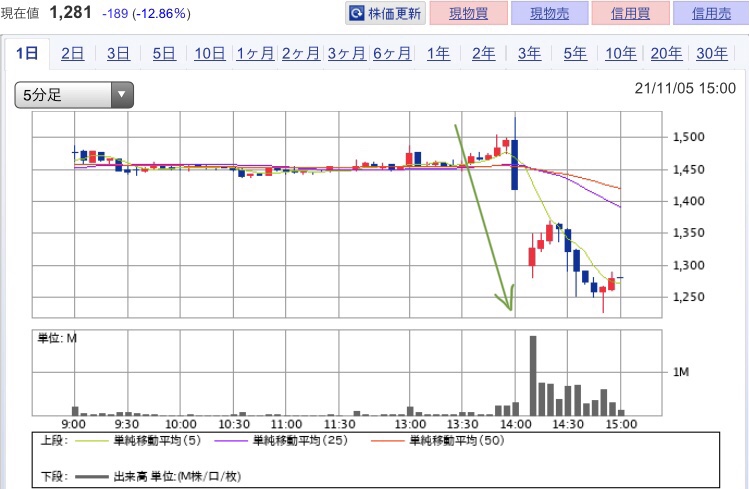Click the 単位: M label
Viewport: 749px width, 489px height.
[57, 338]
